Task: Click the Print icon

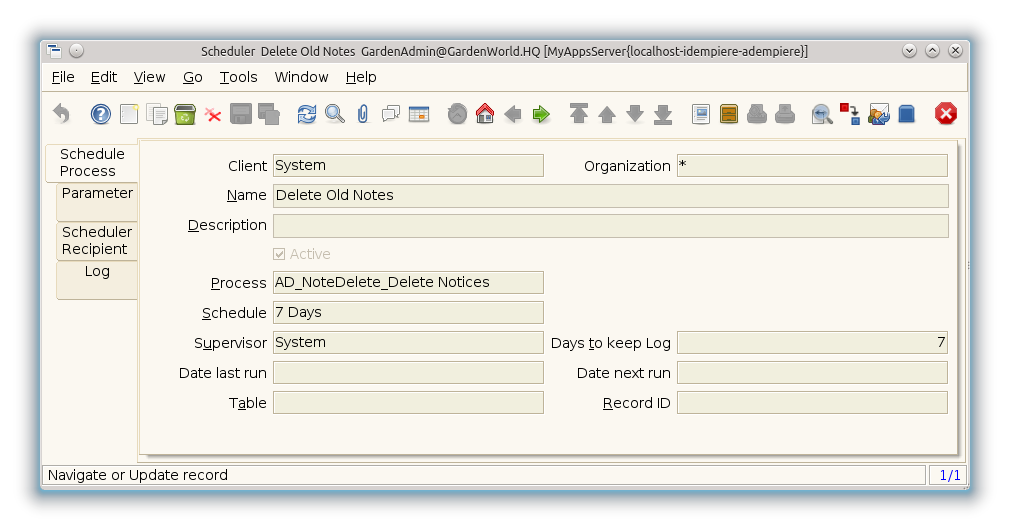Action: coord(785,114)
